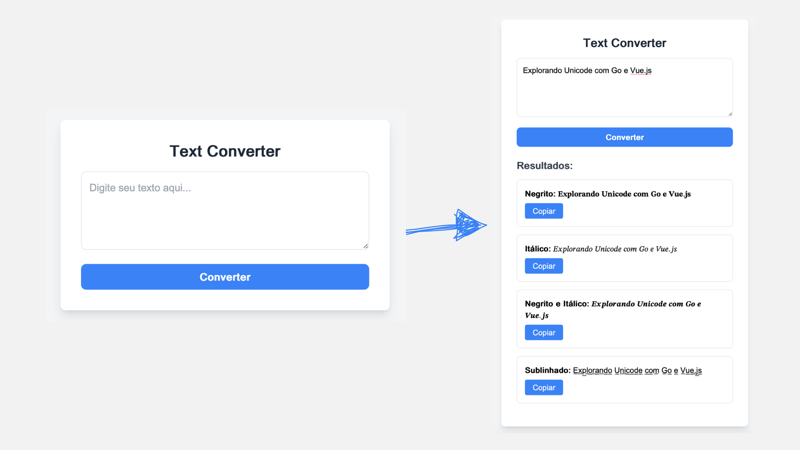The height and width of the screenshot is (450, 800).
Task: Click the Converter button above Resultados
Action: coord(624,137)
